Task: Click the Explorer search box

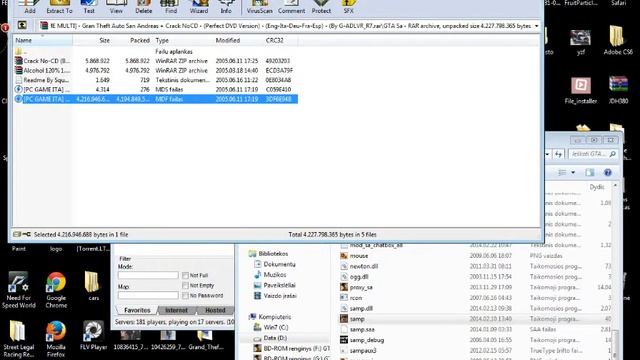Action: 593,154
